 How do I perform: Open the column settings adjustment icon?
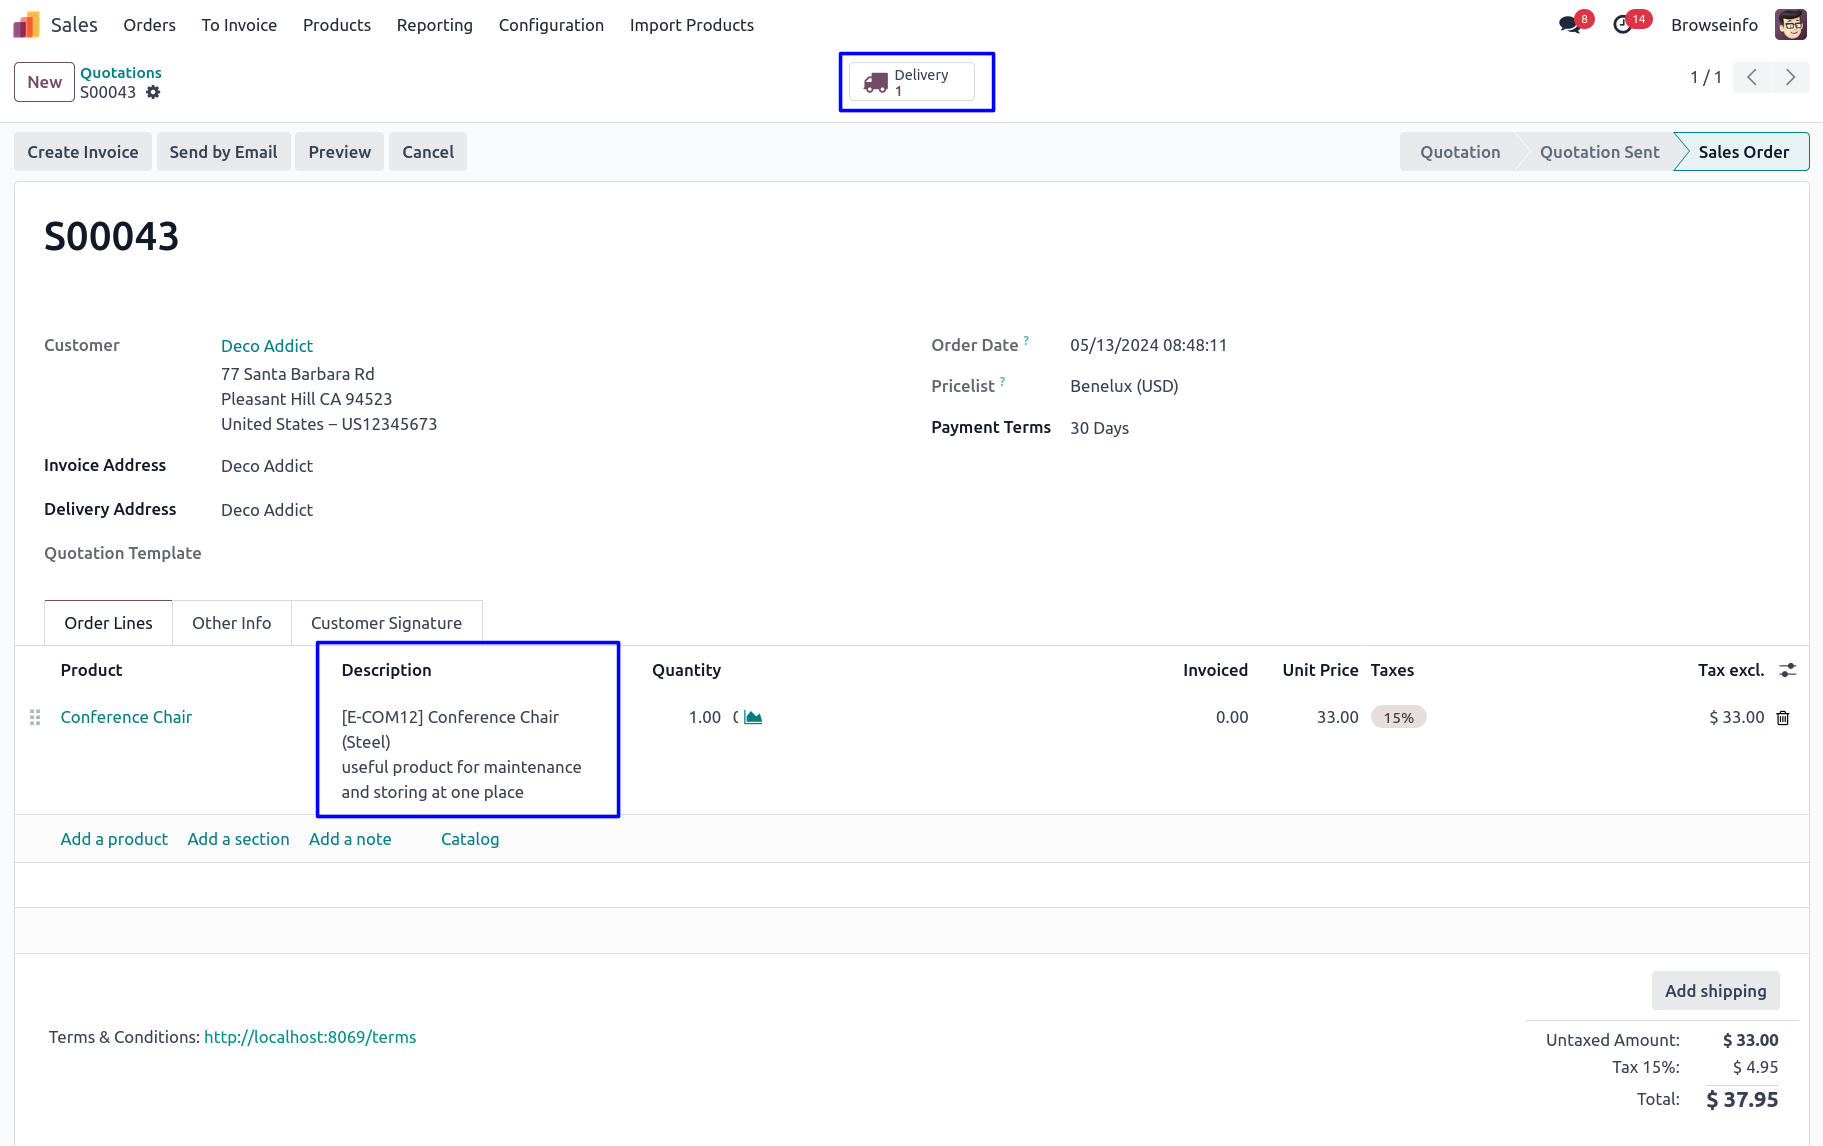pos(1787,670)
